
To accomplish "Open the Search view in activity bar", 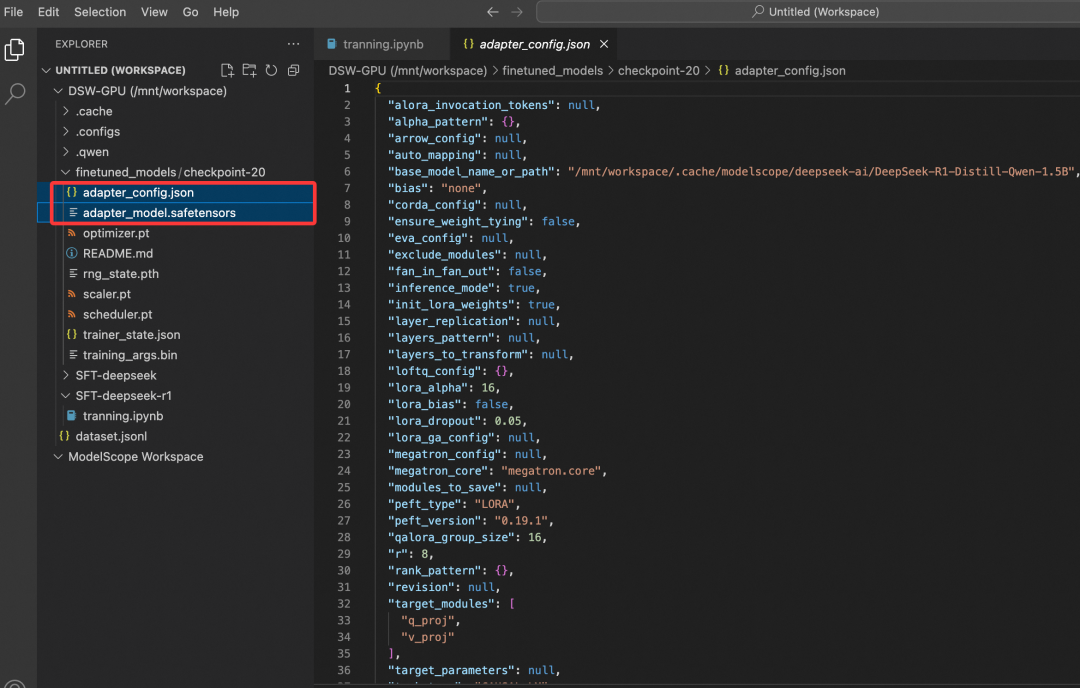I will pyautogui.click(x=14, y=93).
